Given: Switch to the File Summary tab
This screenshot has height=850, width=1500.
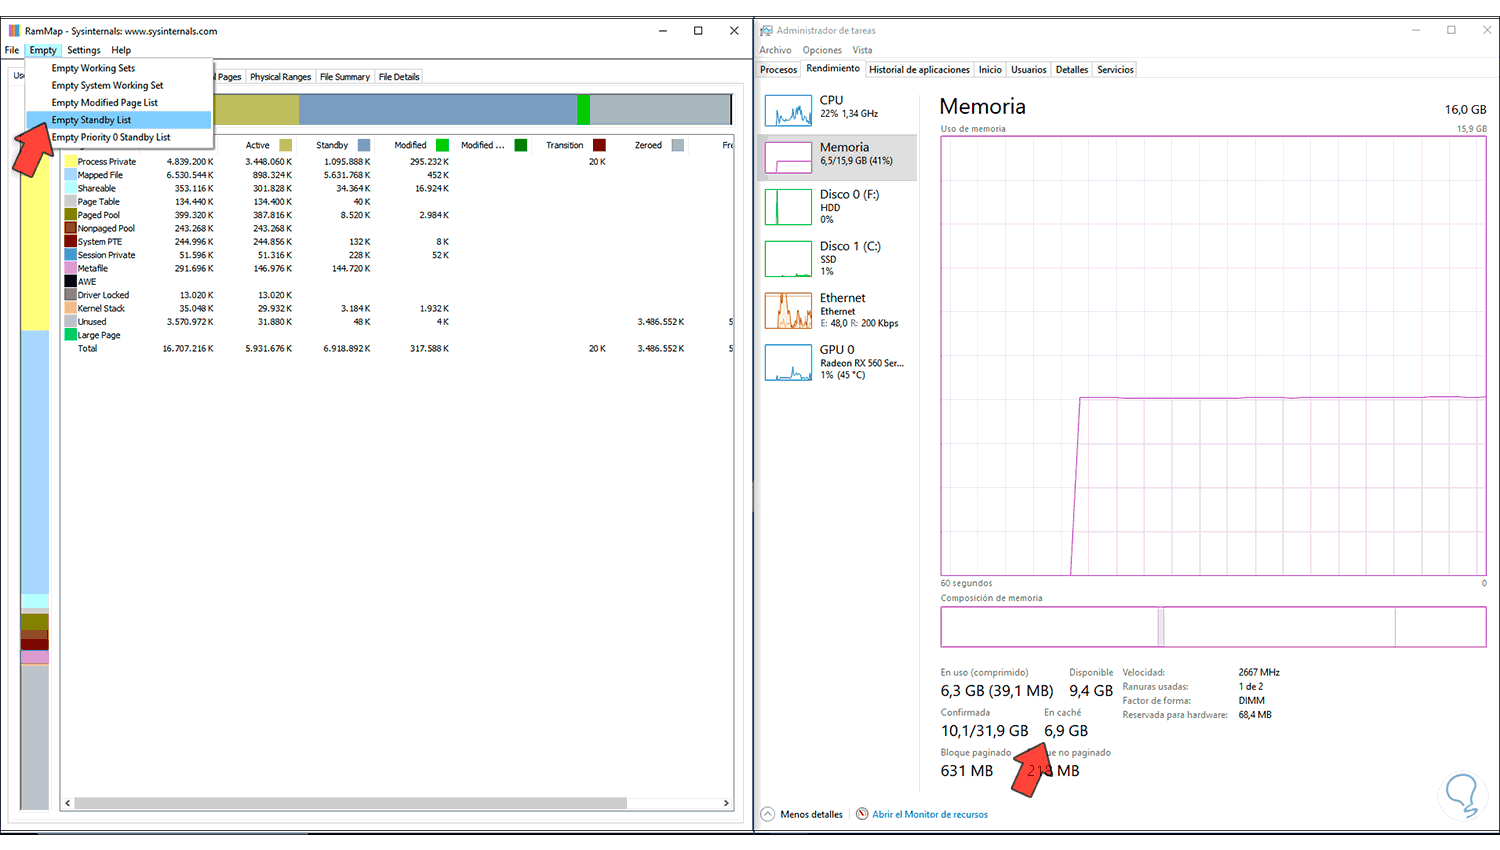Looking at the screenshot, I should tap(345, 77).
